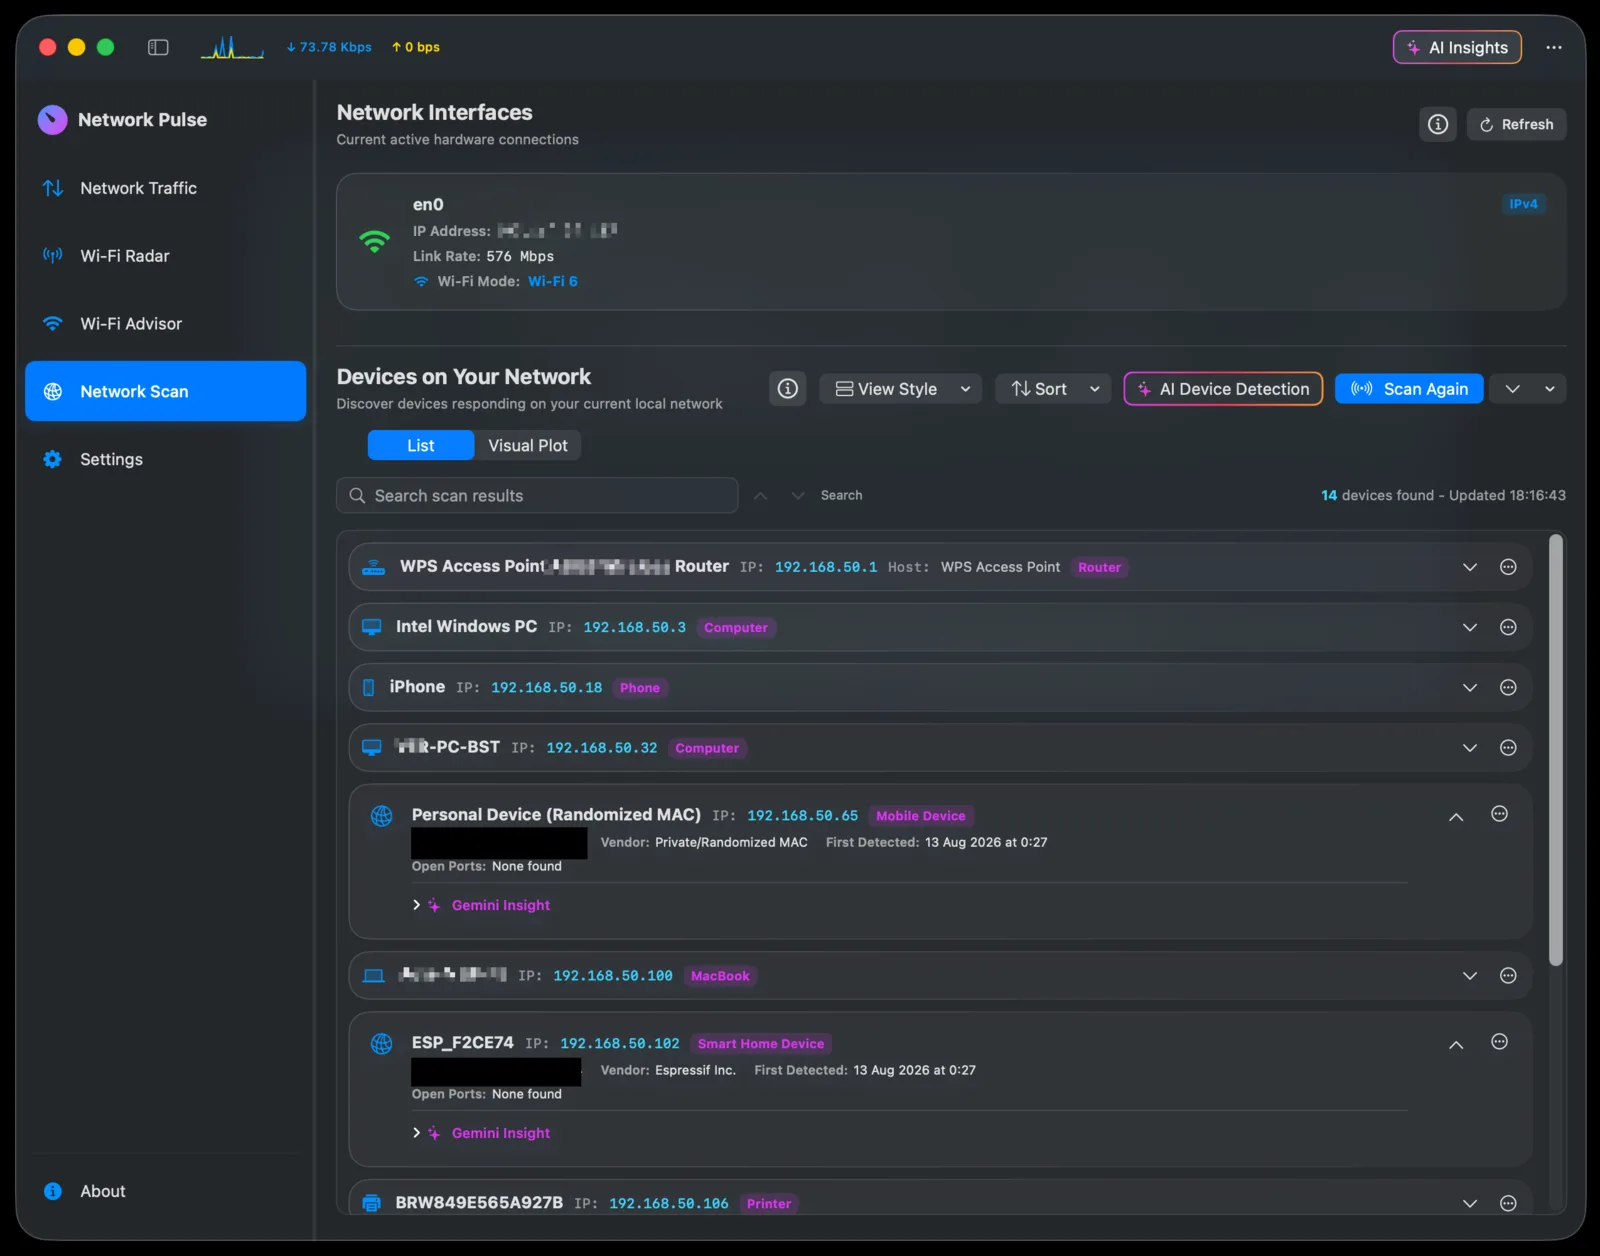The image size is (1600, 1256).
Task: Open the Sort dropdown
Action: pos(1053,389)
